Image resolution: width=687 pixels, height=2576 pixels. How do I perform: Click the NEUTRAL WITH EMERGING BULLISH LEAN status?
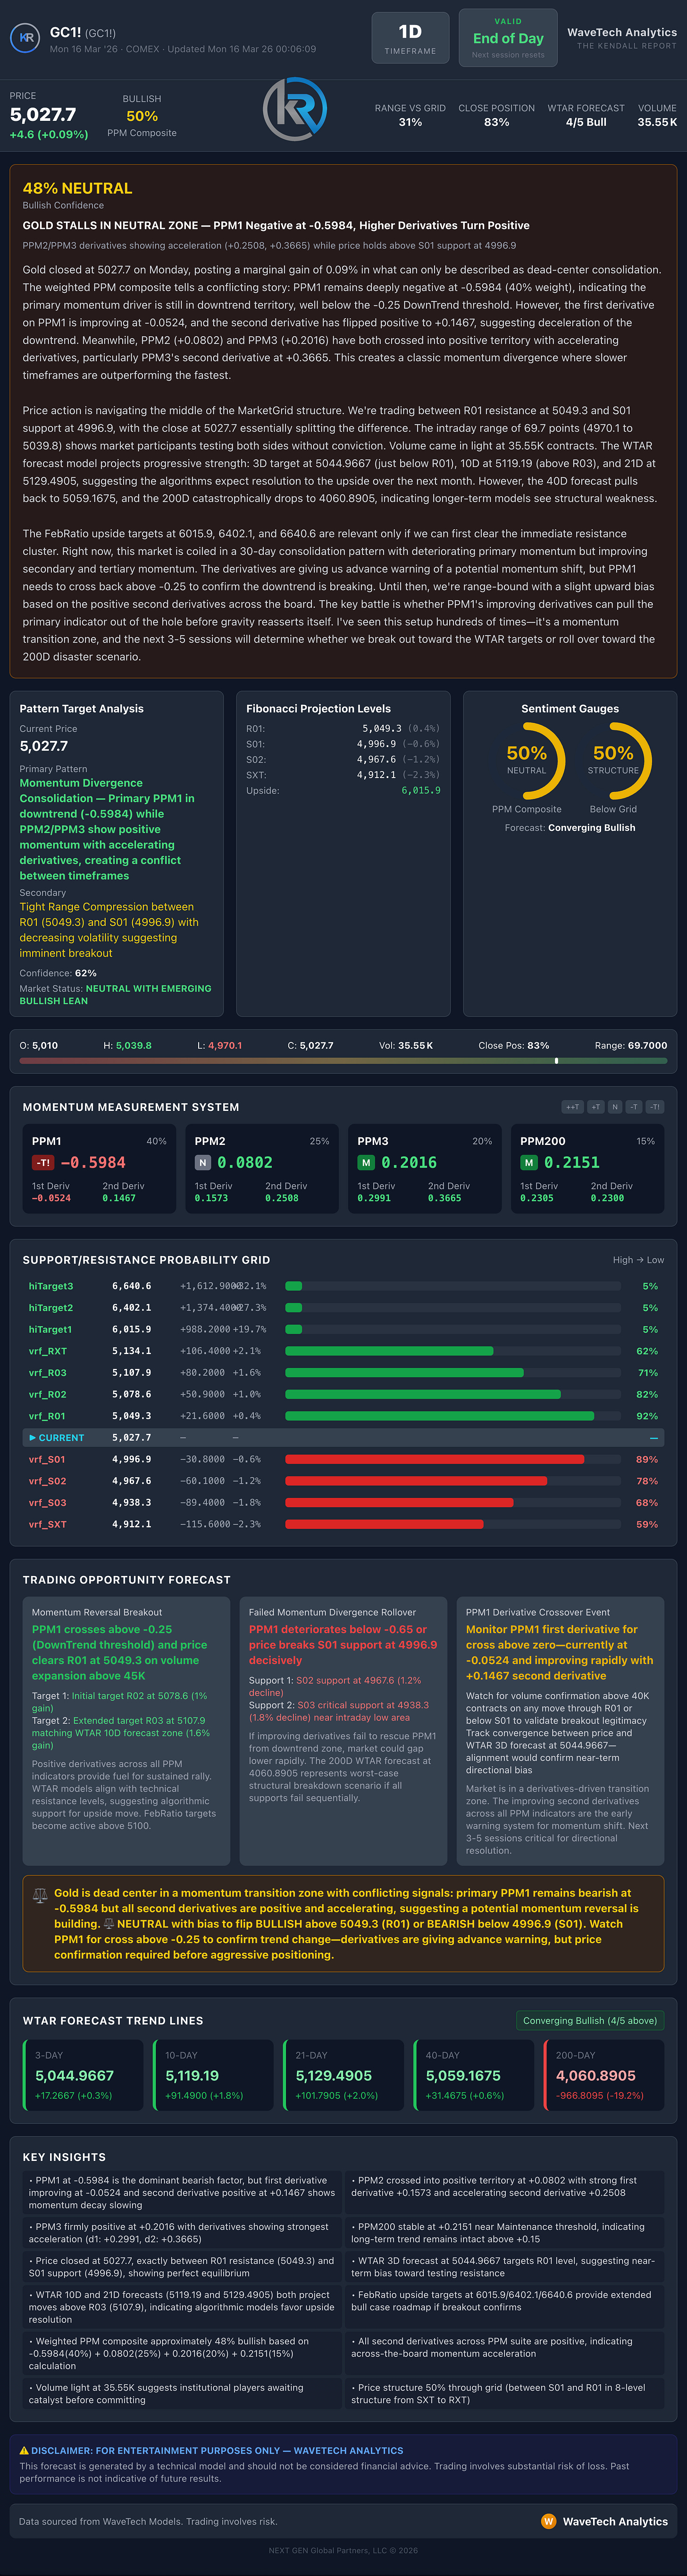(x=116, y=994)
